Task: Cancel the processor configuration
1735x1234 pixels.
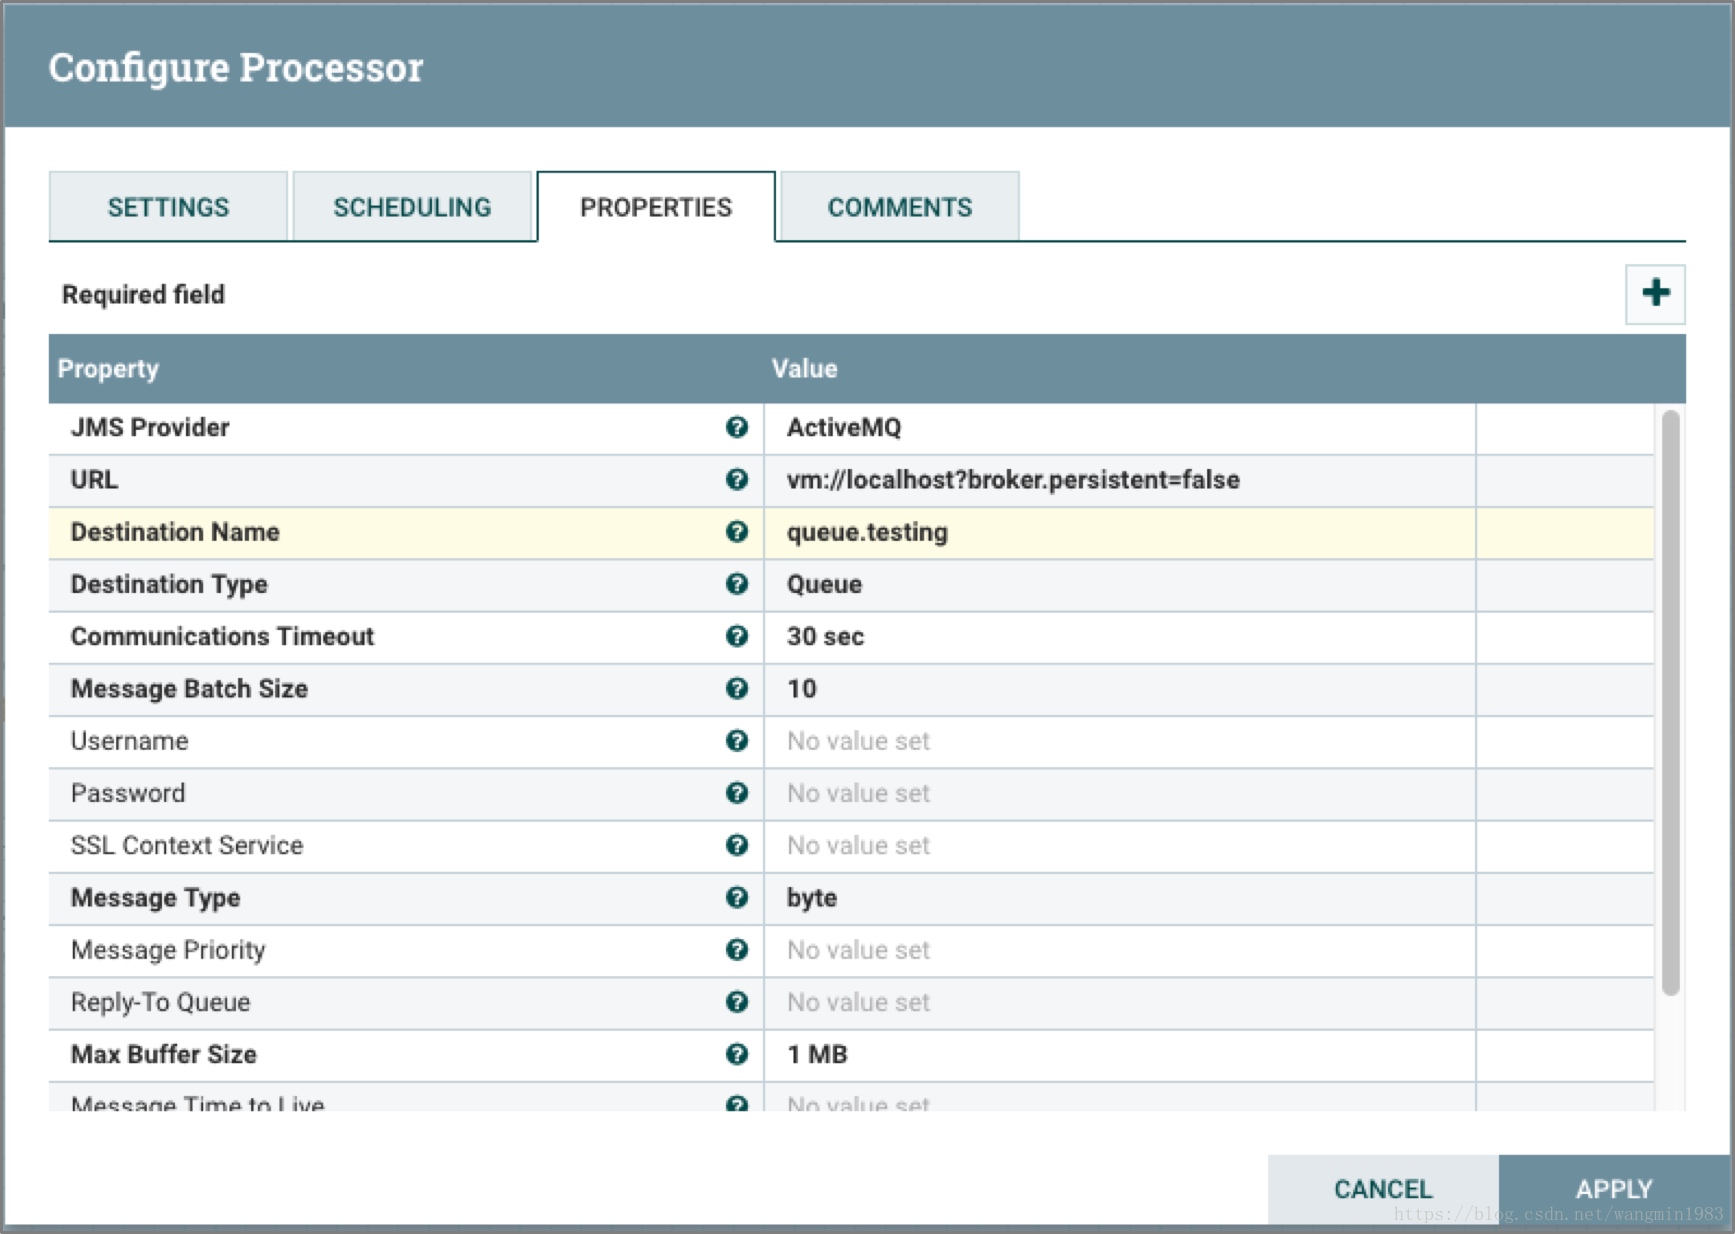Action: 1383,1189
